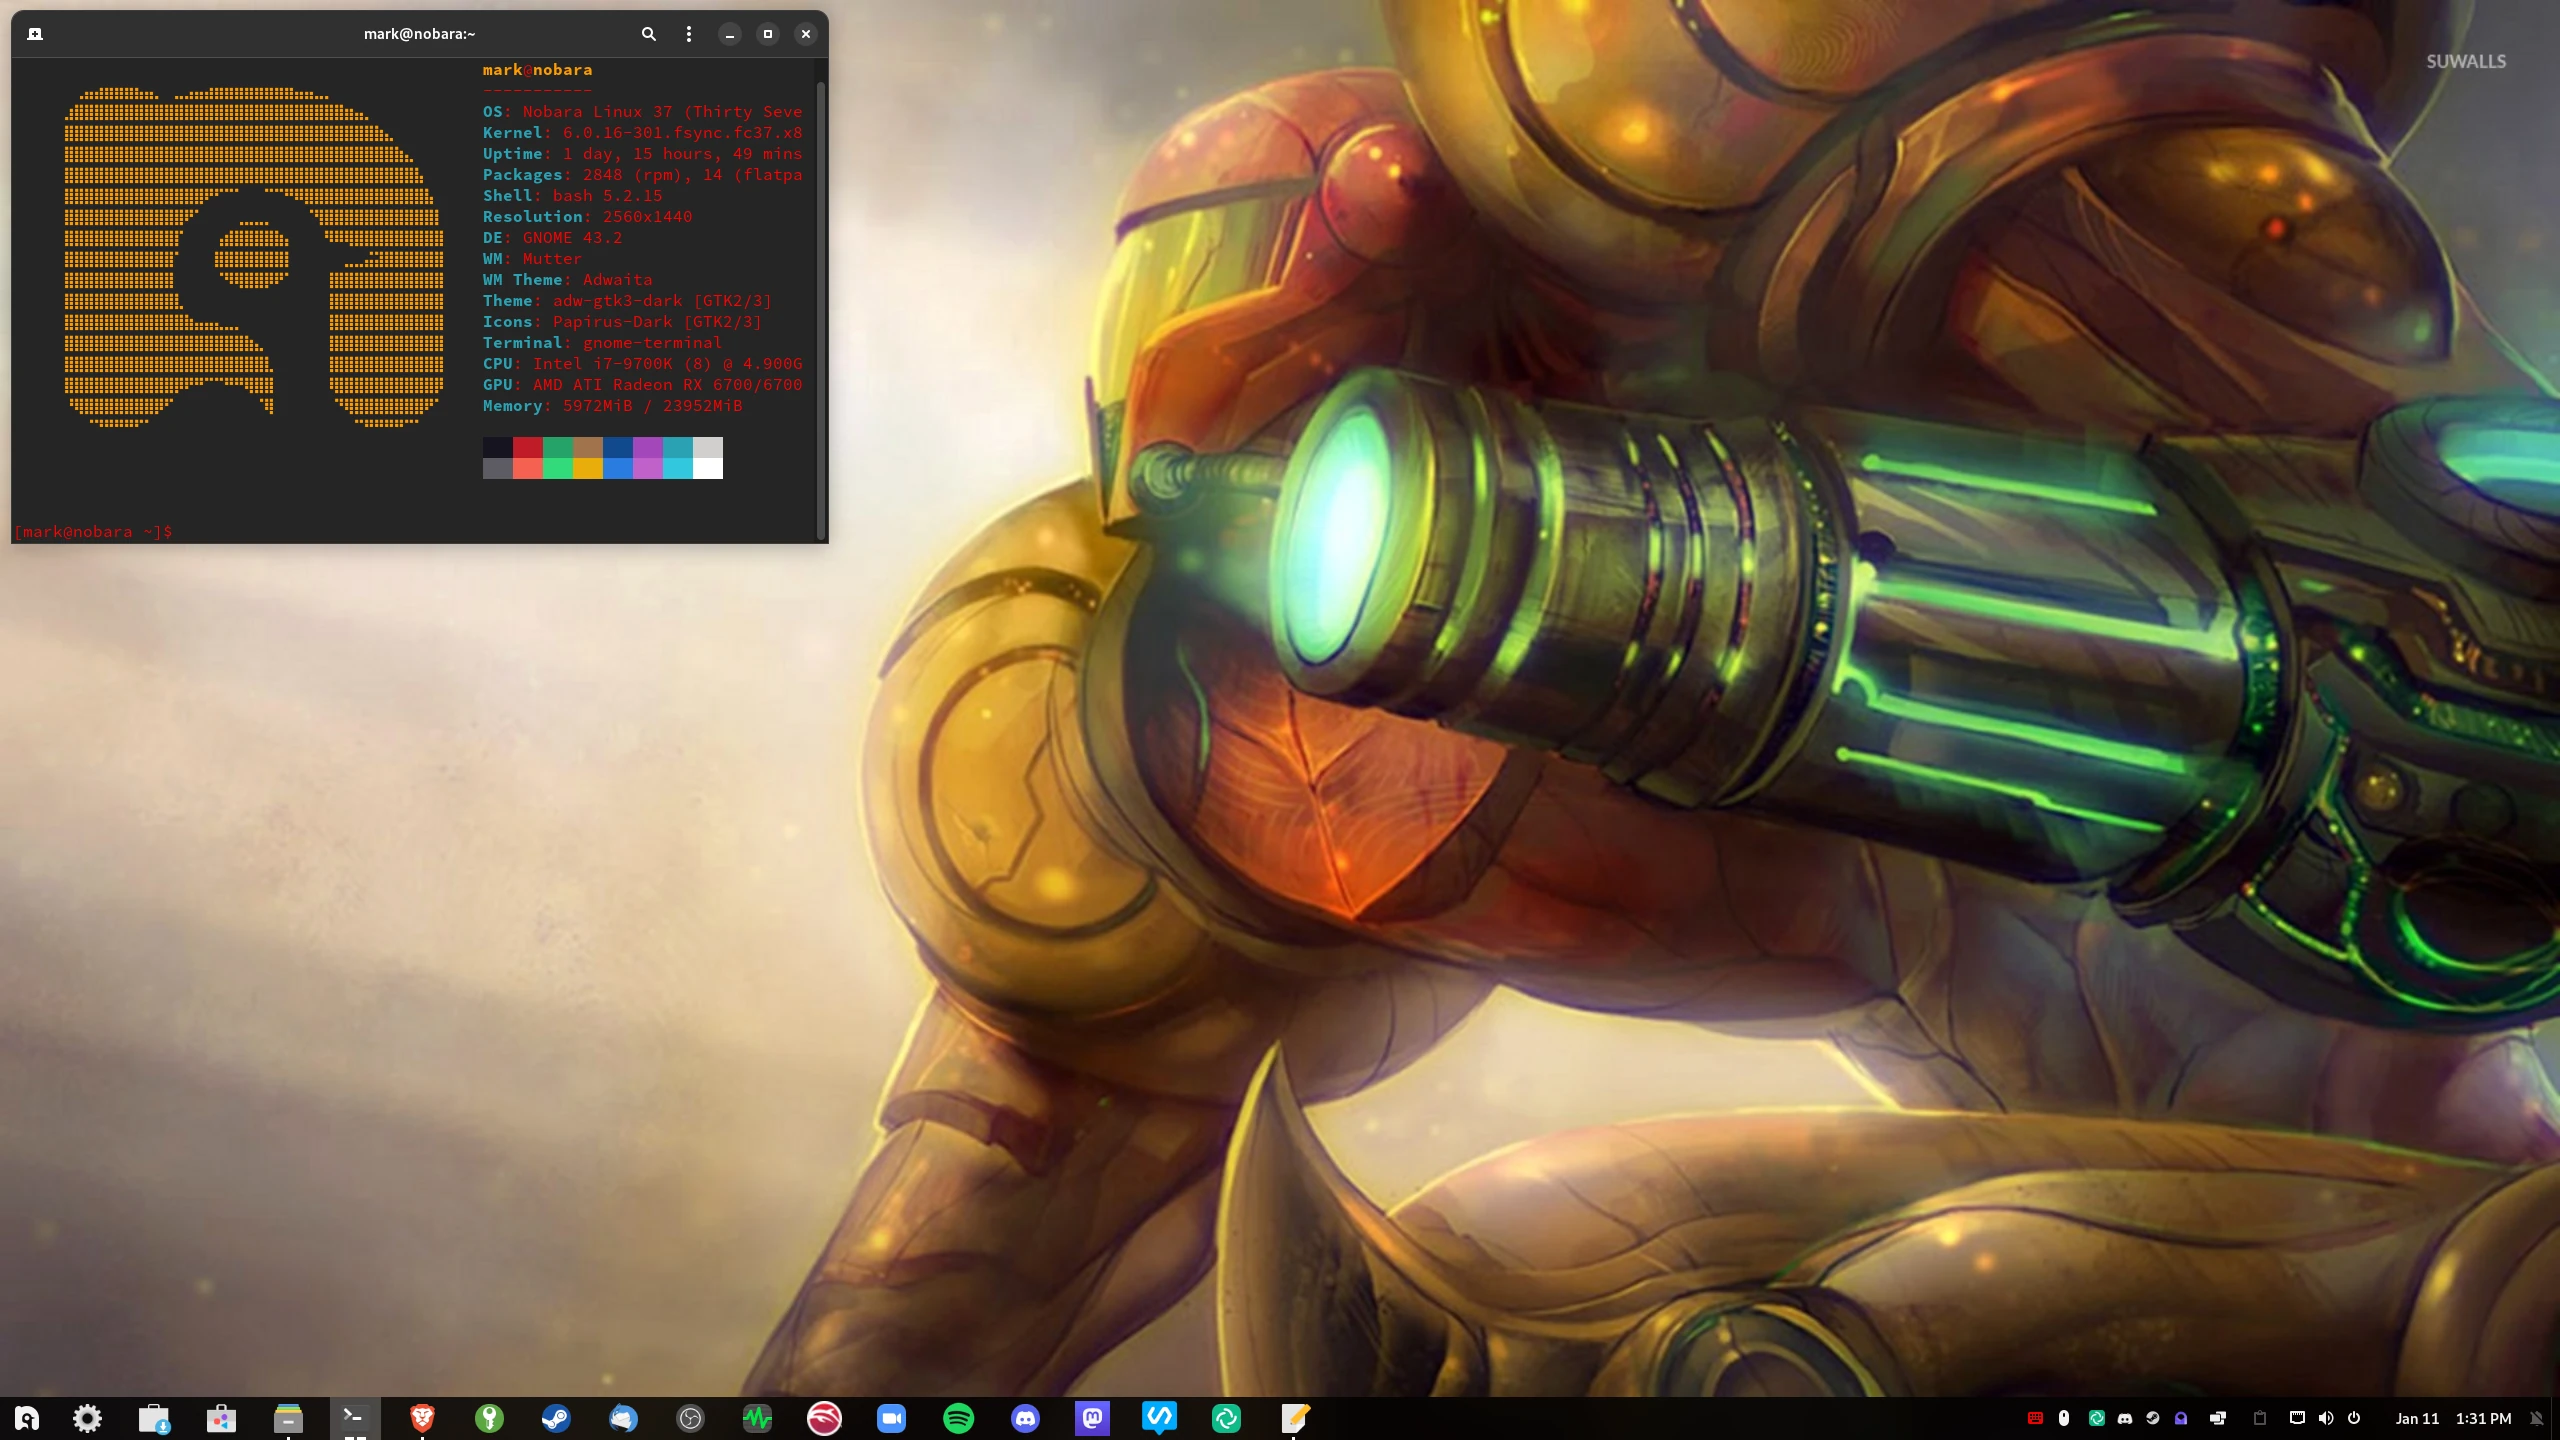
Task: Click the terminal window vertical scrollbar
Action: coord(821,310)
